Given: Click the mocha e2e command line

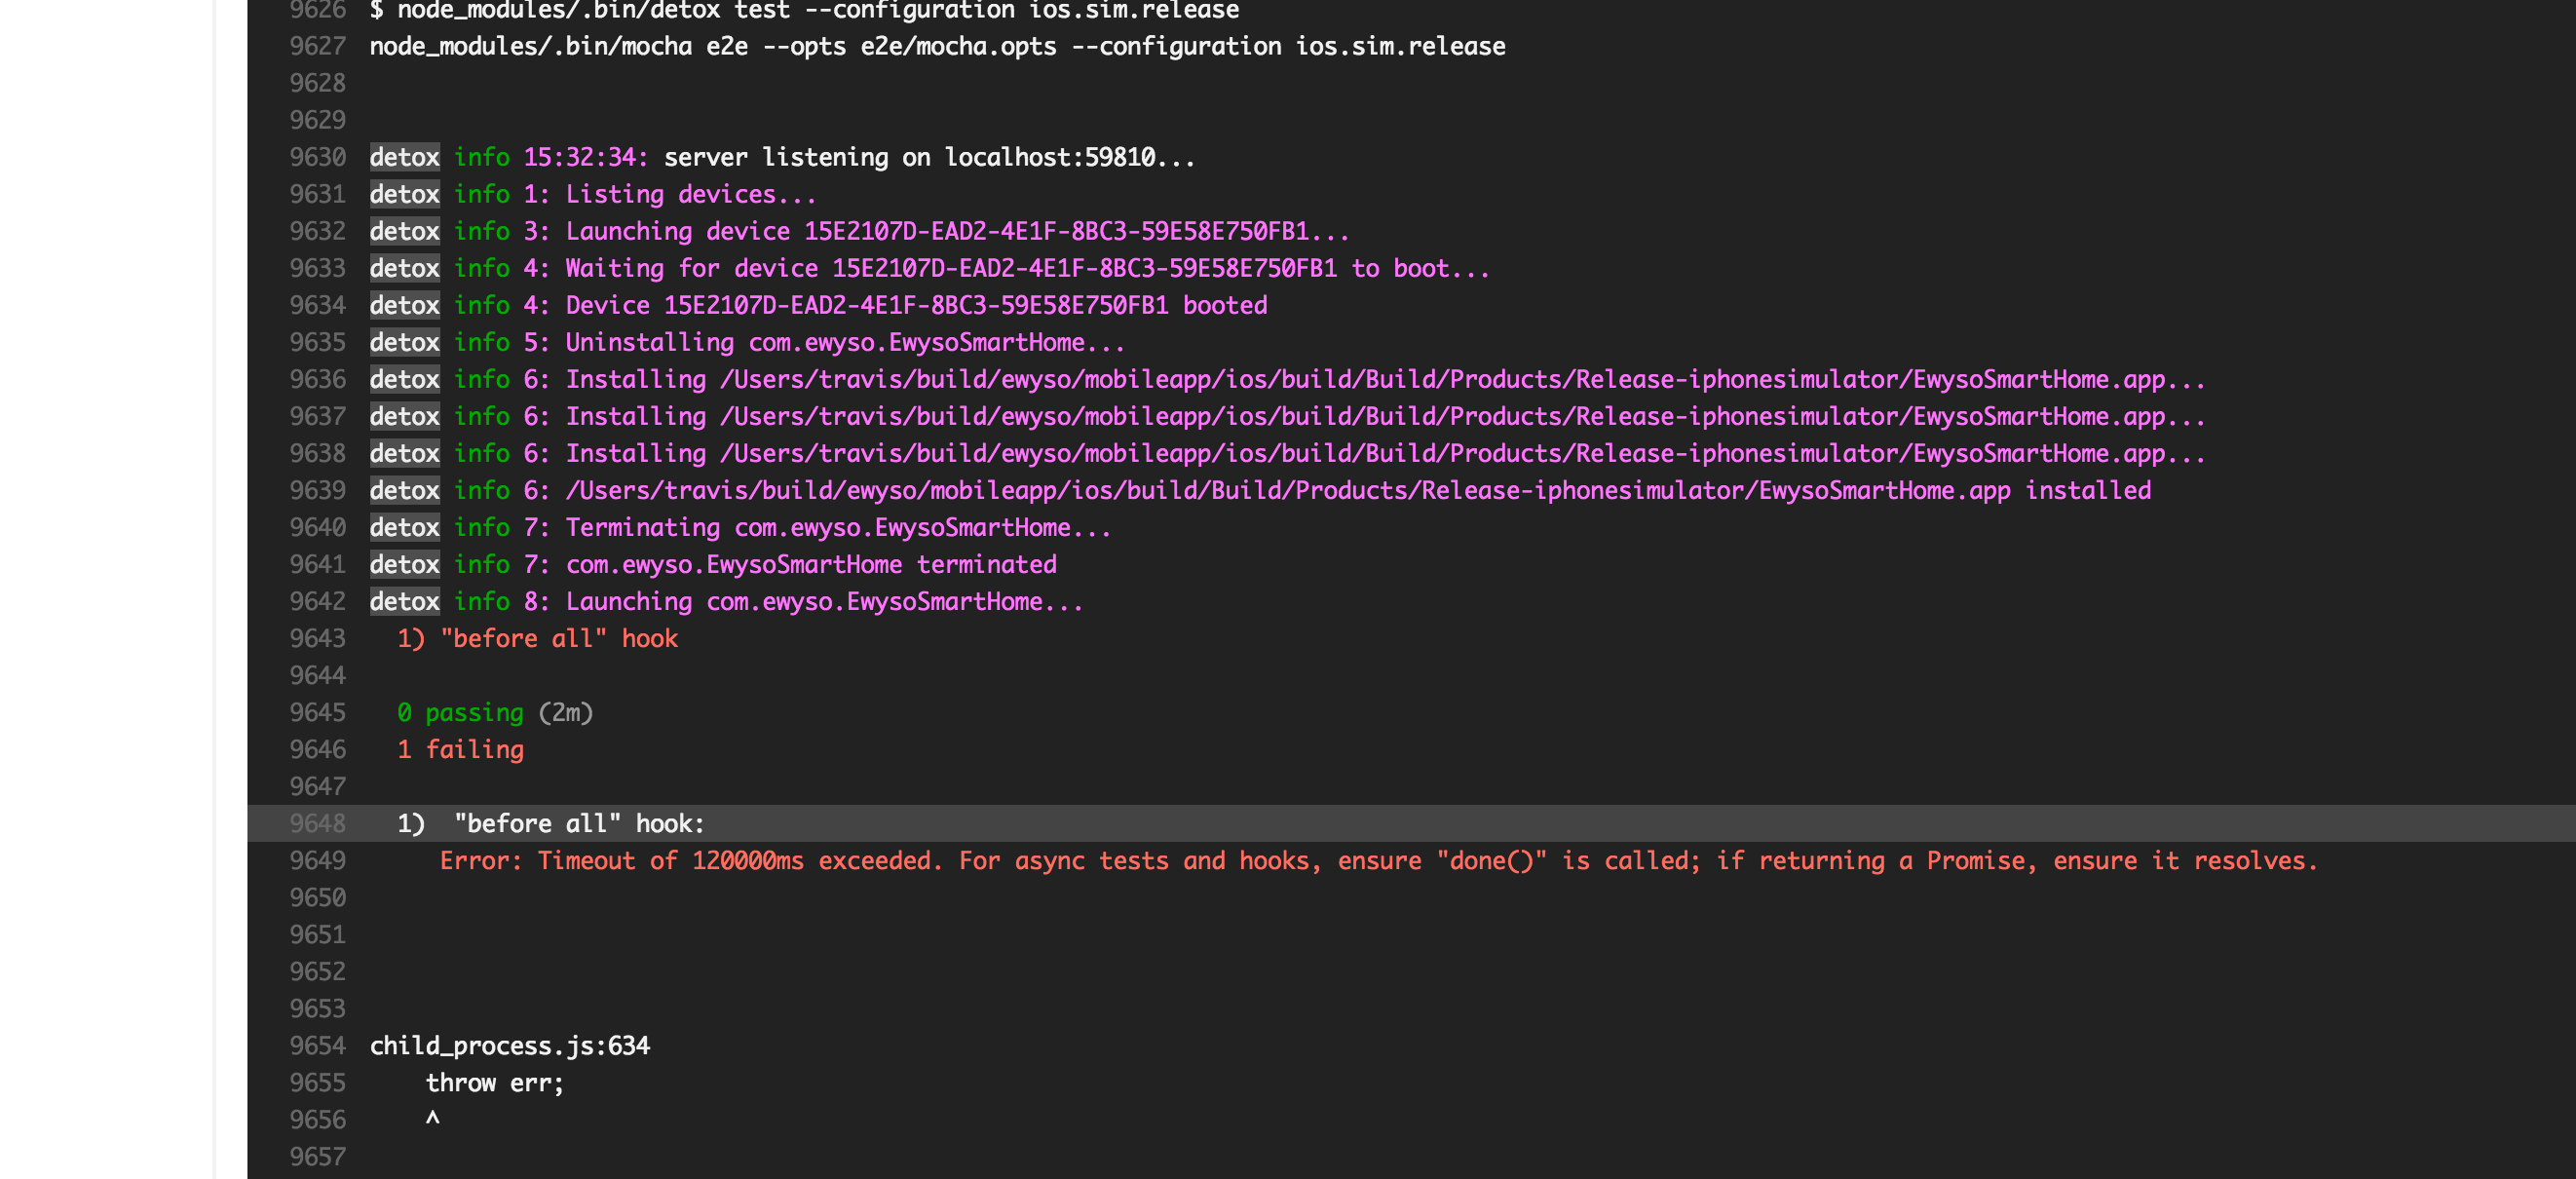Looking at the screenshot, I should (935, 46).
